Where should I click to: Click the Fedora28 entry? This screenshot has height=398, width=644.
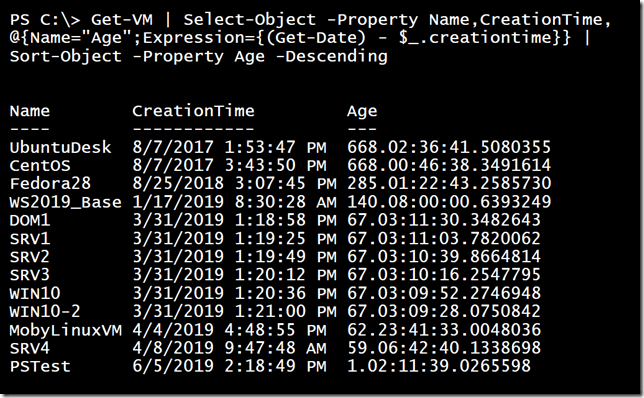50,184
